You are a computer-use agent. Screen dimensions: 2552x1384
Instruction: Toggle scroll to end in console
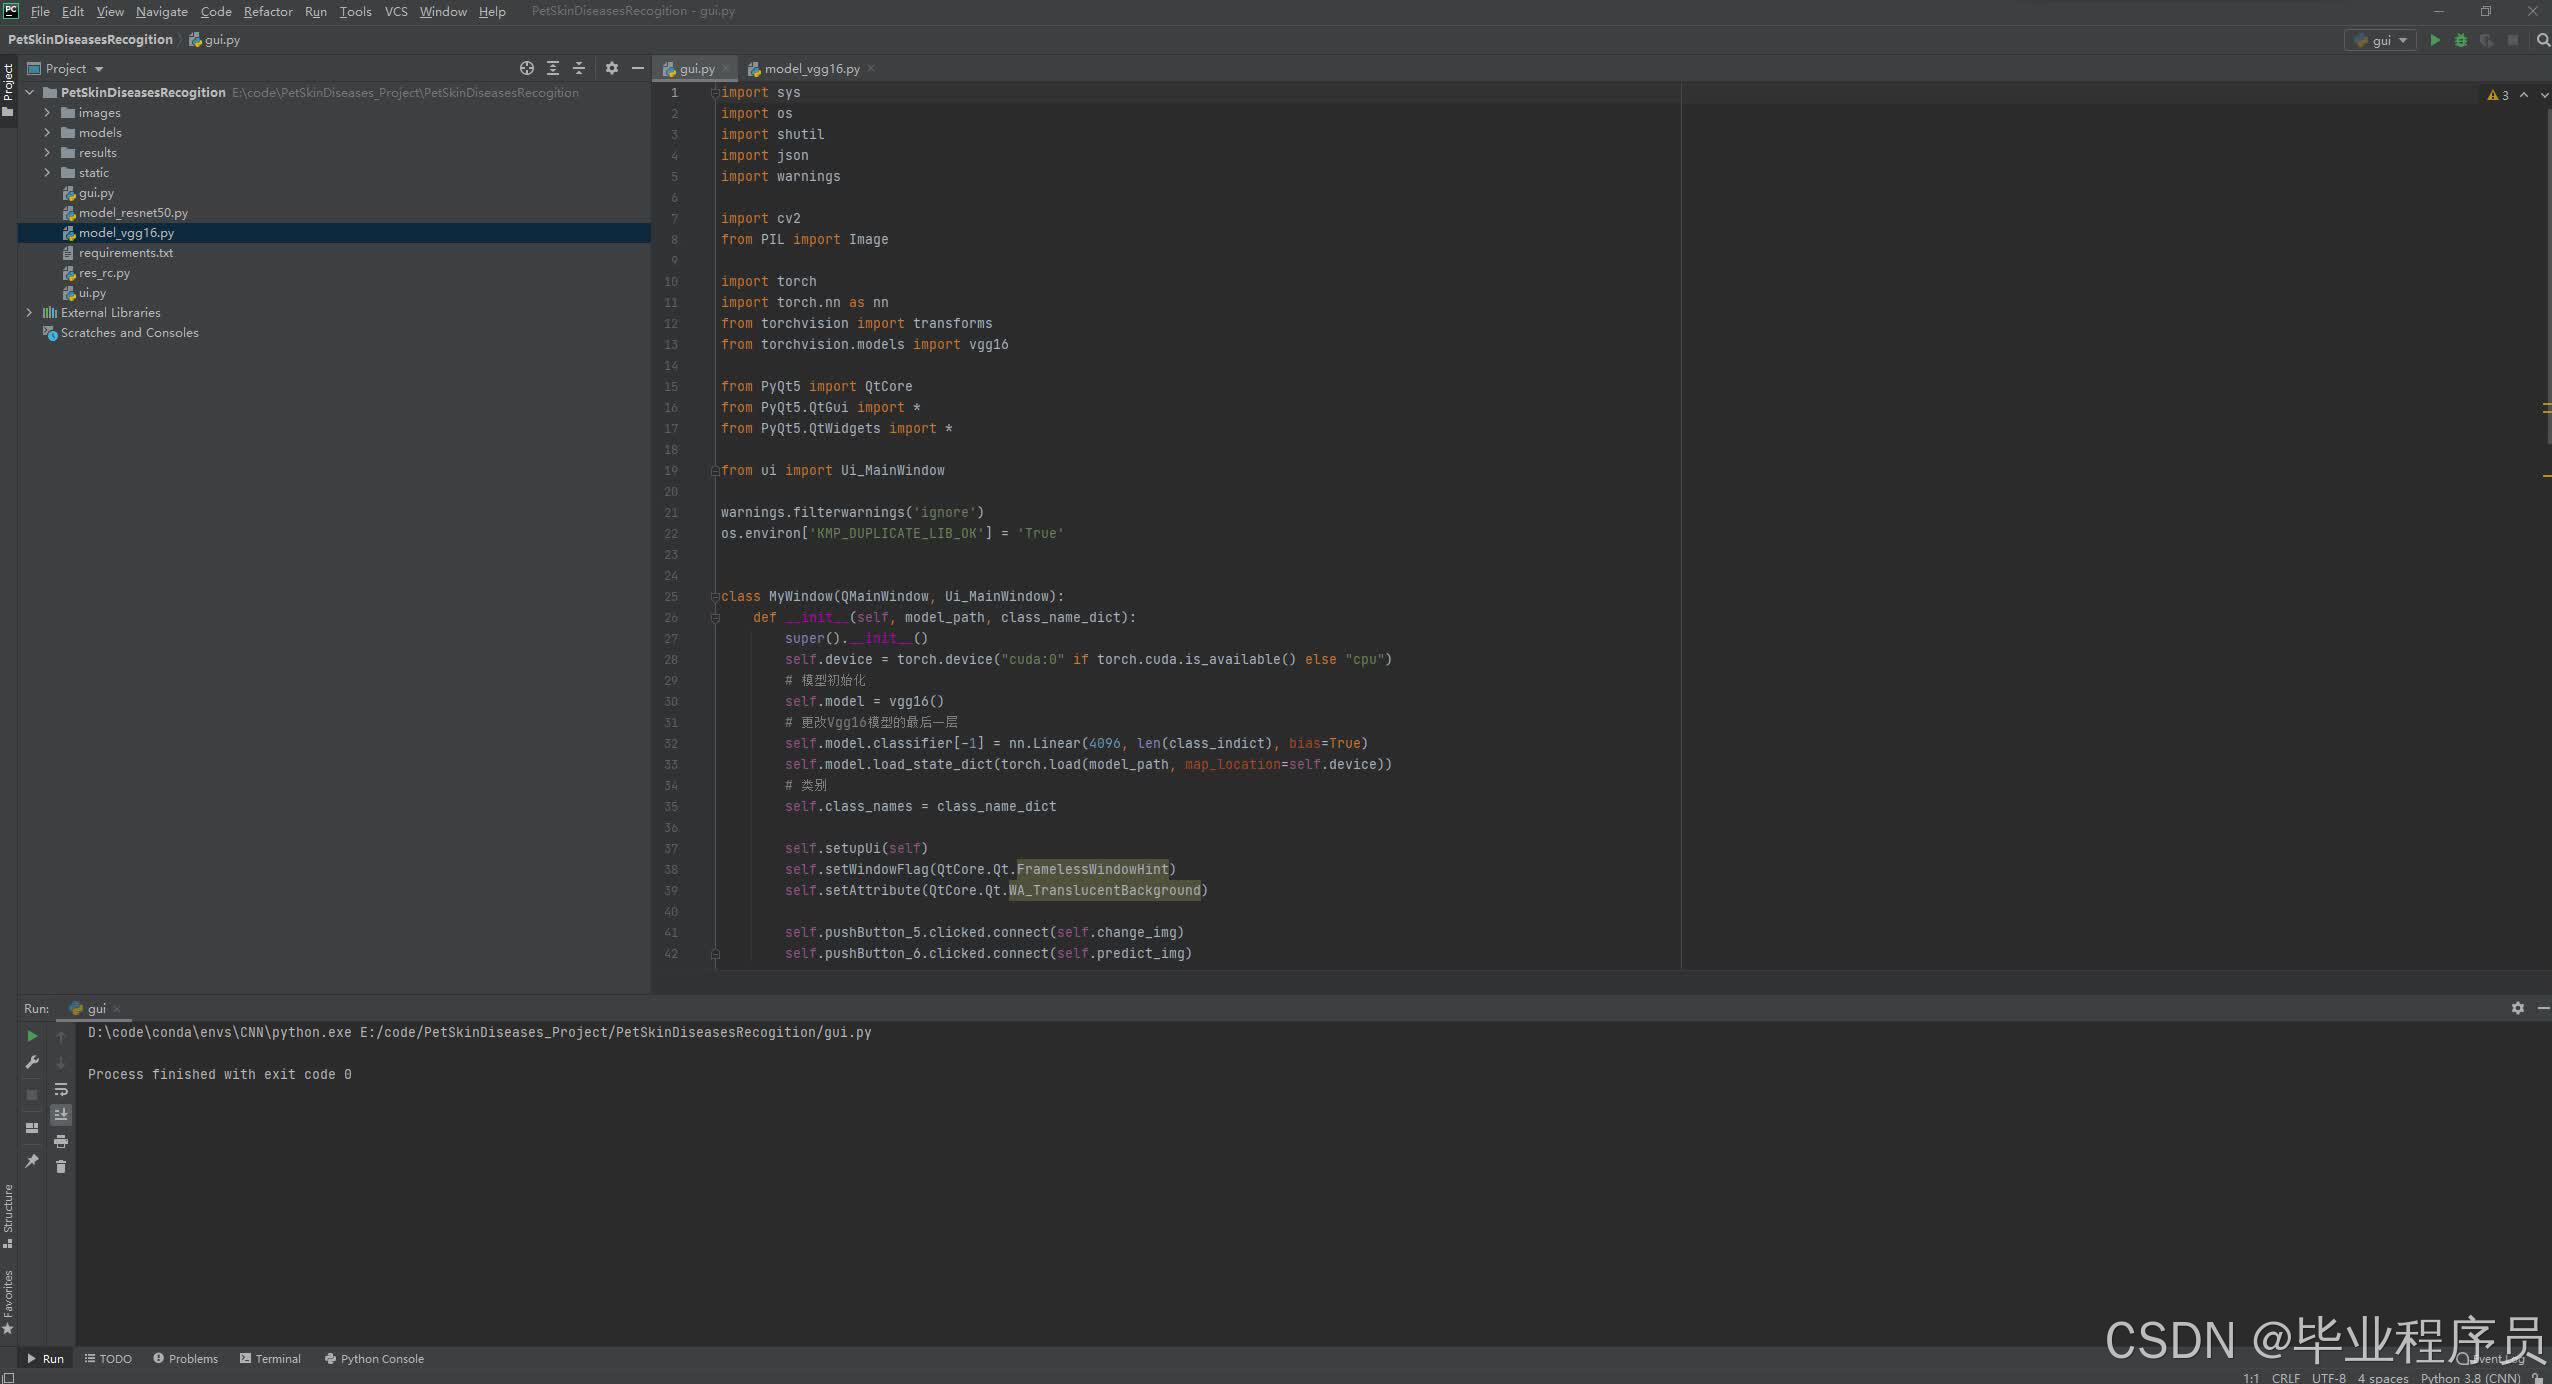point(61,1114)
